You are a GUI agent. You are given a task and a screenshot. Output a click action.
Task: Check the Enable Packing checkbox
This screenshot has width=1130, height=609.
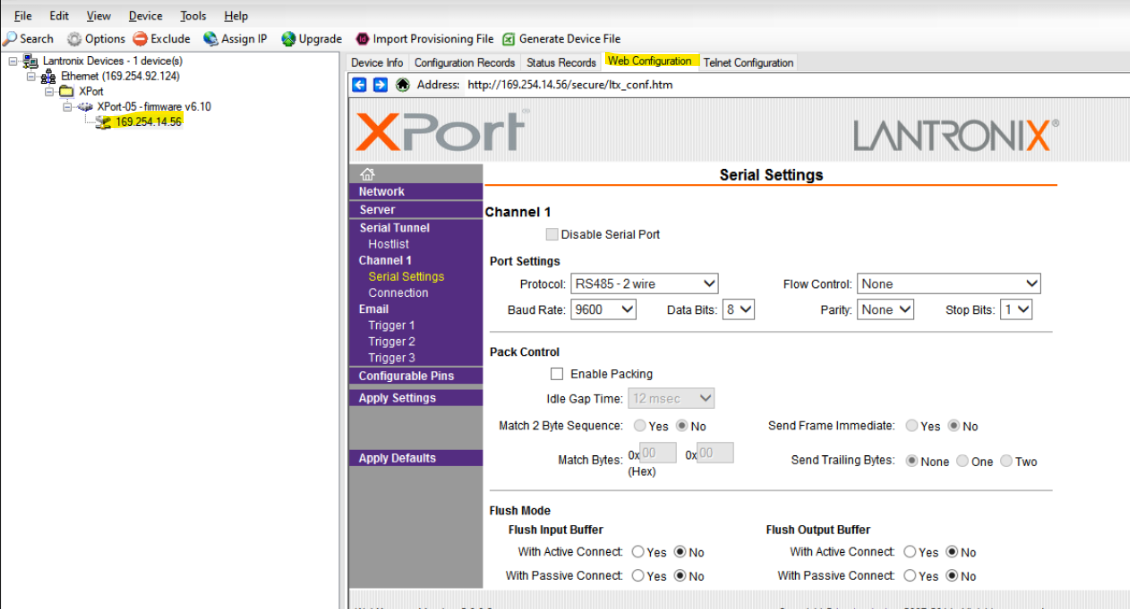(556, 373)
